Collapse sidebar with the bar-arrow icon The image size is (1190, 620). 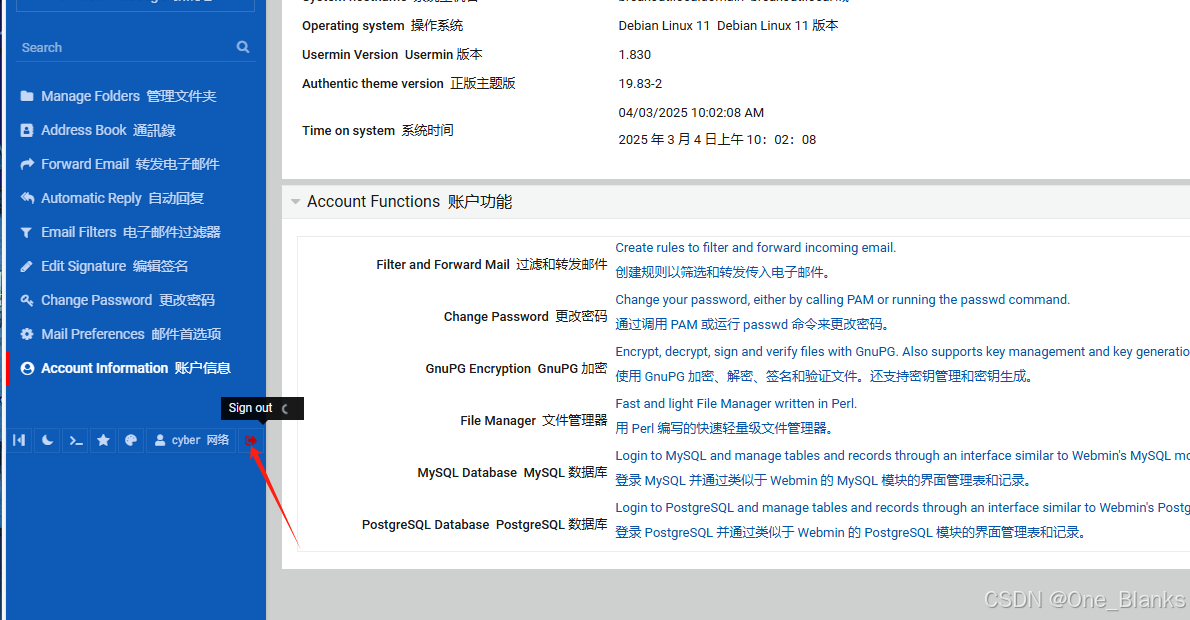20,440
